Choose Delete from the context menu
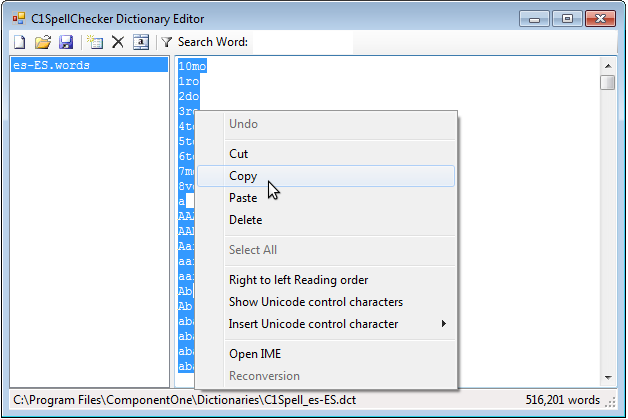Screen dimensions: 628x419 pyautogui.click(x=326, y=220)
